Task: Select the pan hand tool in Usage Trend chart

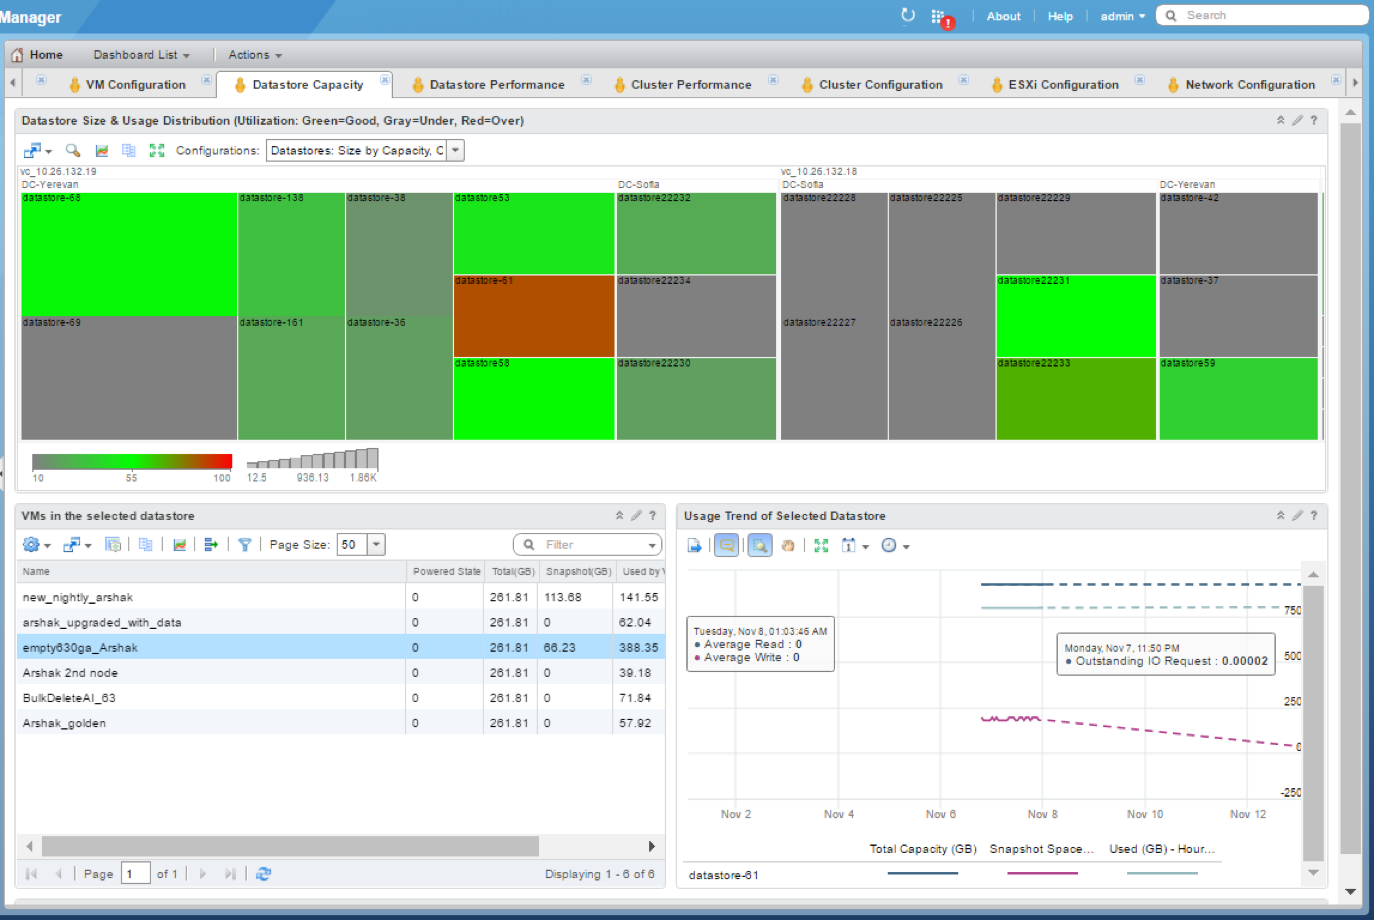Action: 788,545
